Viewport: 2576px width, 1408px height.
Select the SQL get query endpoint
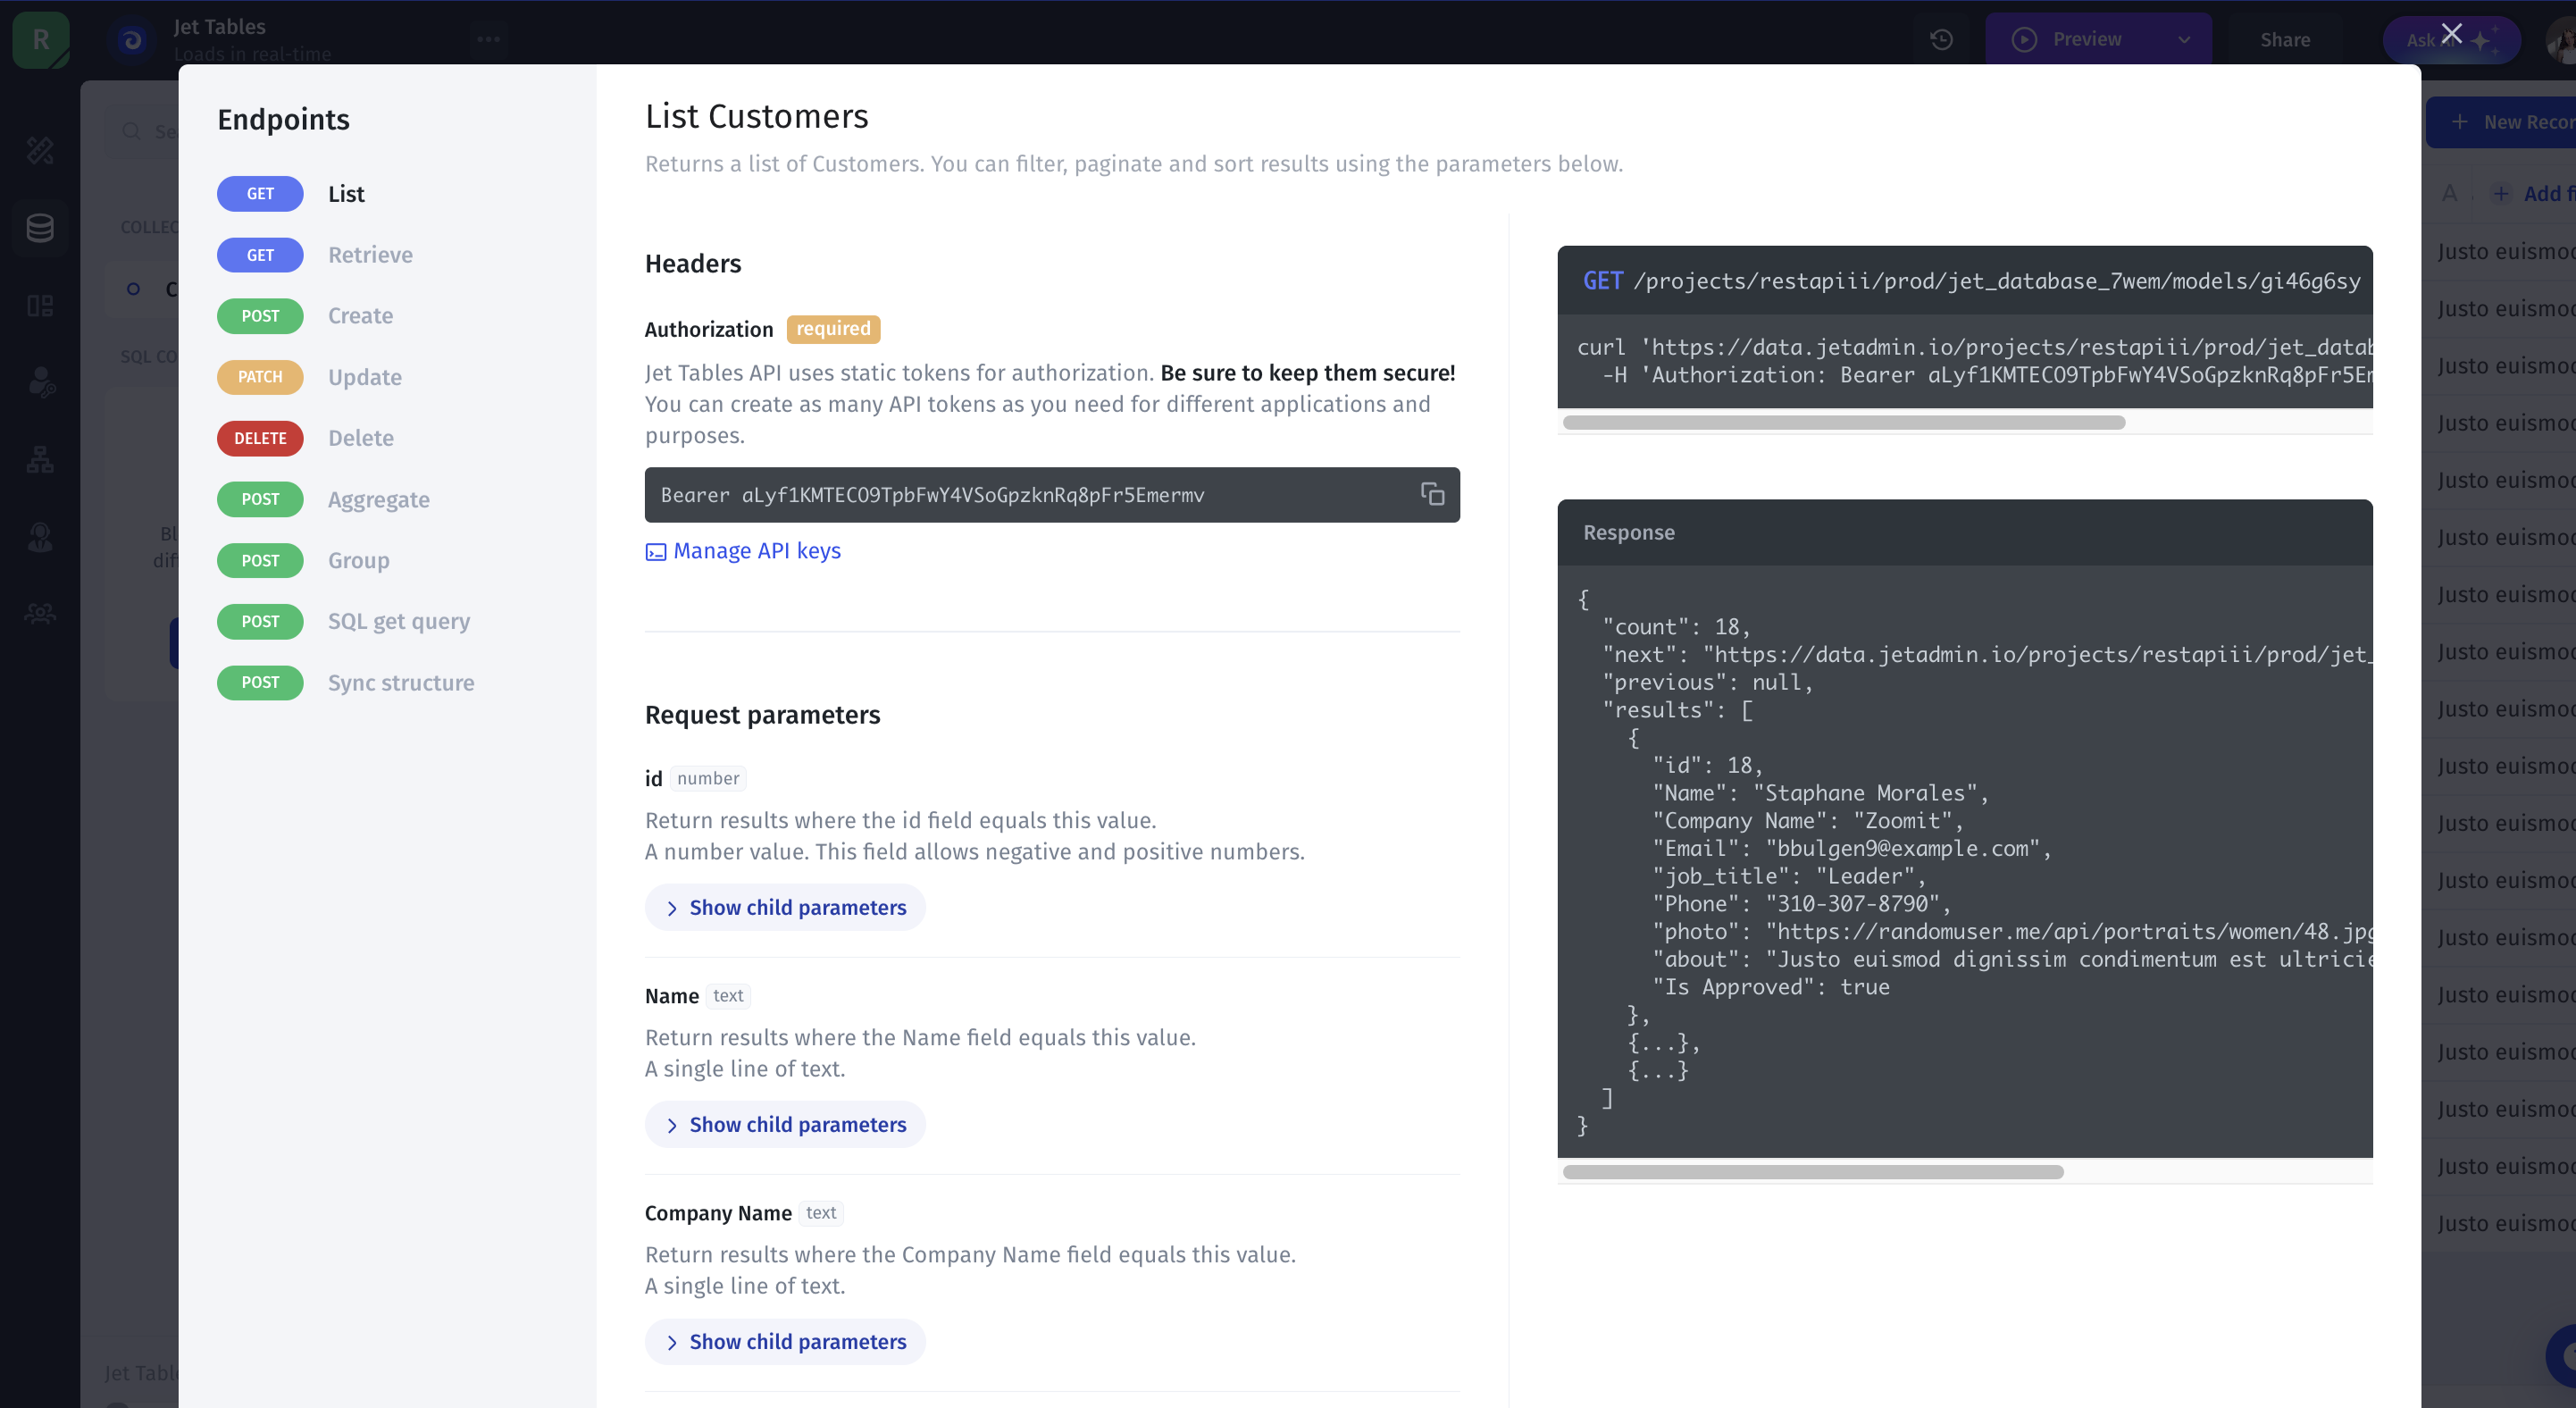point(398,621)
